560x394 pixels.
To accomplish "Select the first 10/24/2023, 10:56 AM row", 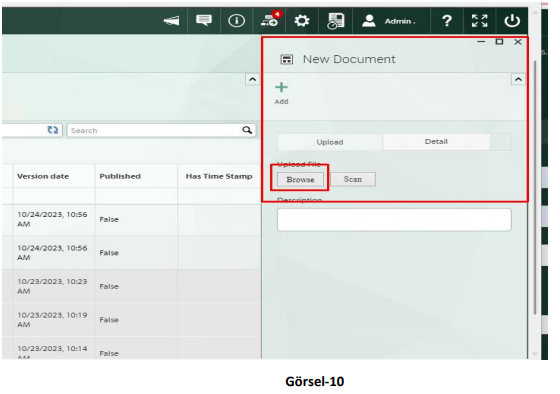I will click(131, 219).
